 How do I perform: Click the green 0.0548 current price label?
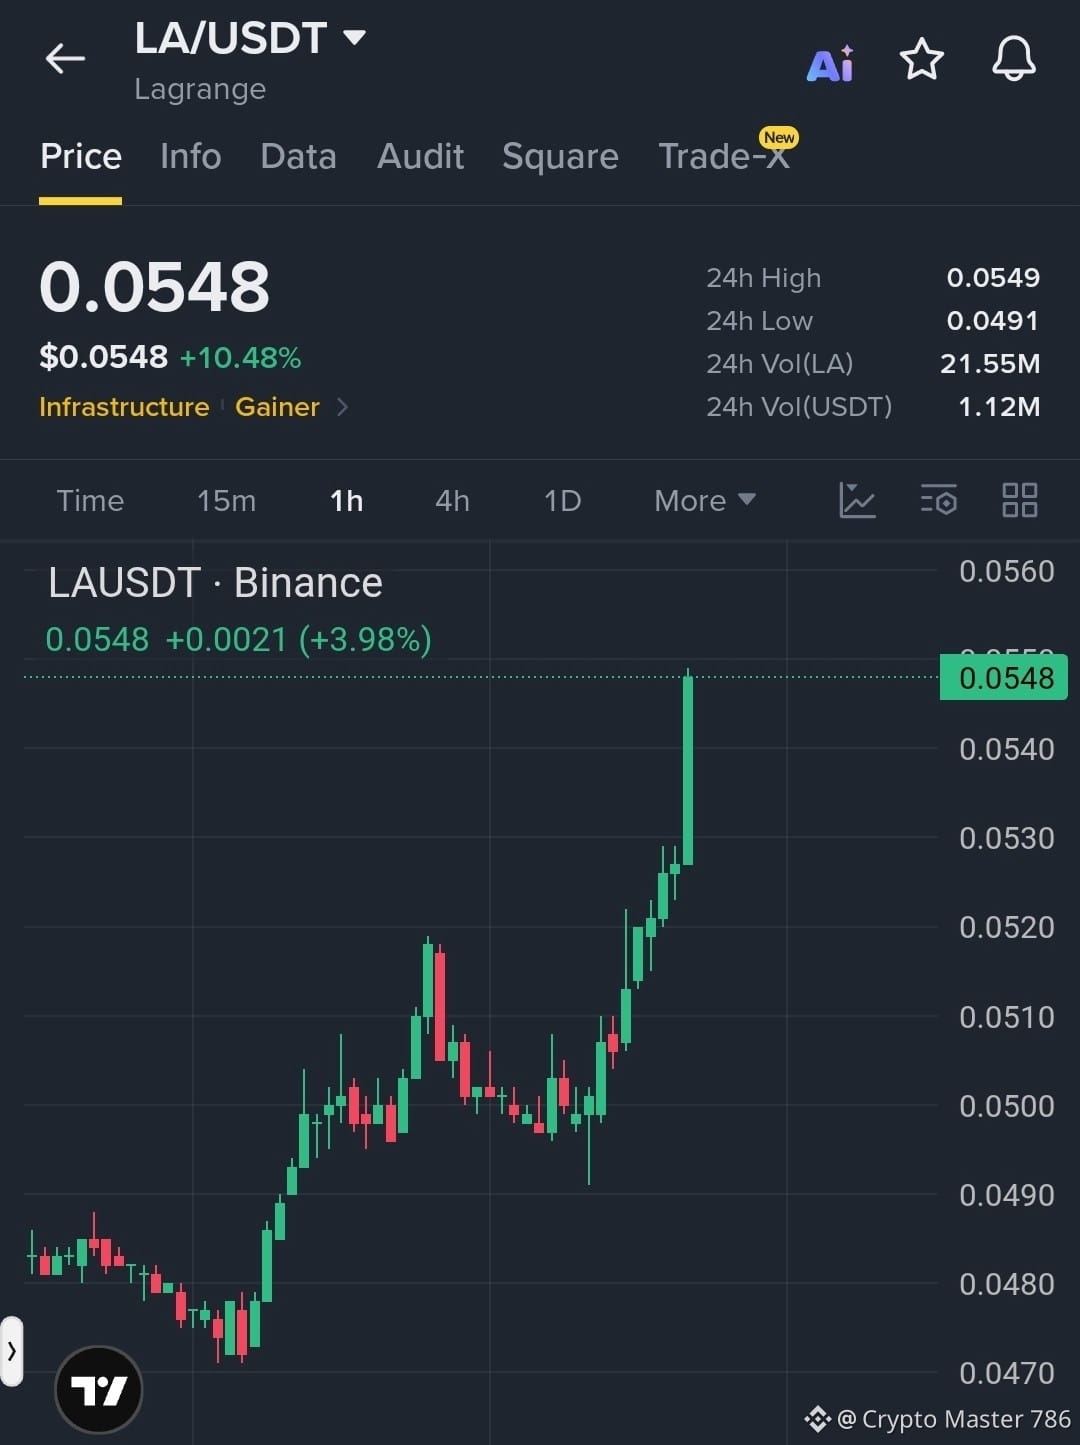click(x=1004, y=678)
